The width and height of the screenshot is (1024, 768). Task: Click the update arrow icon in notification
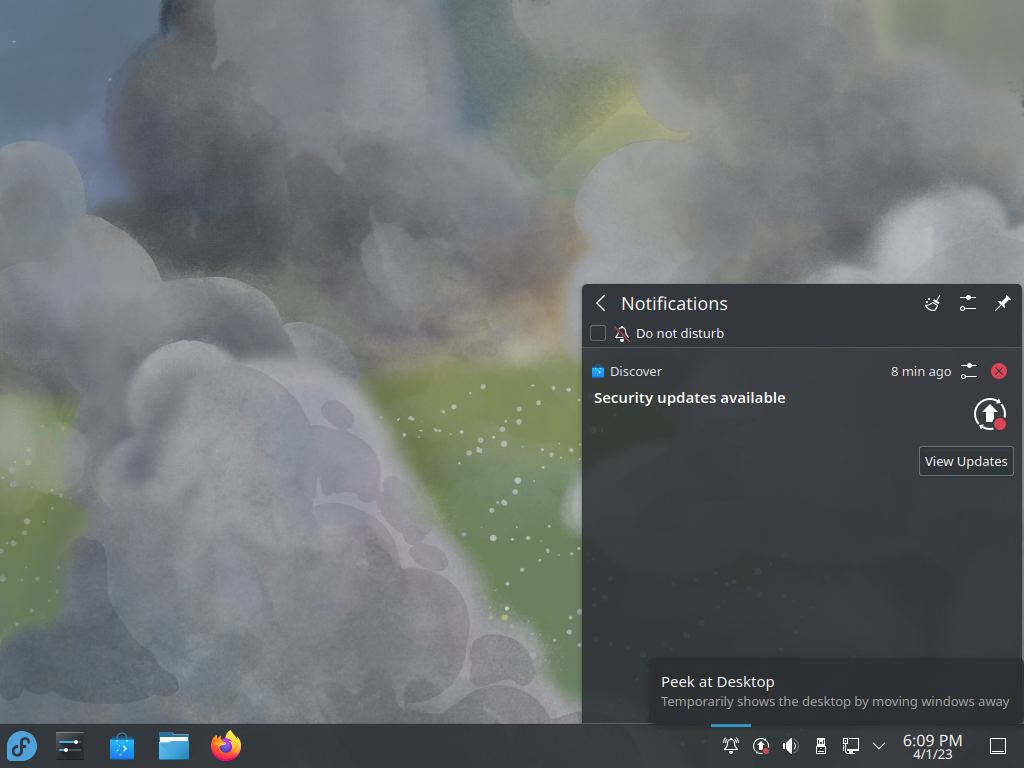990,414
